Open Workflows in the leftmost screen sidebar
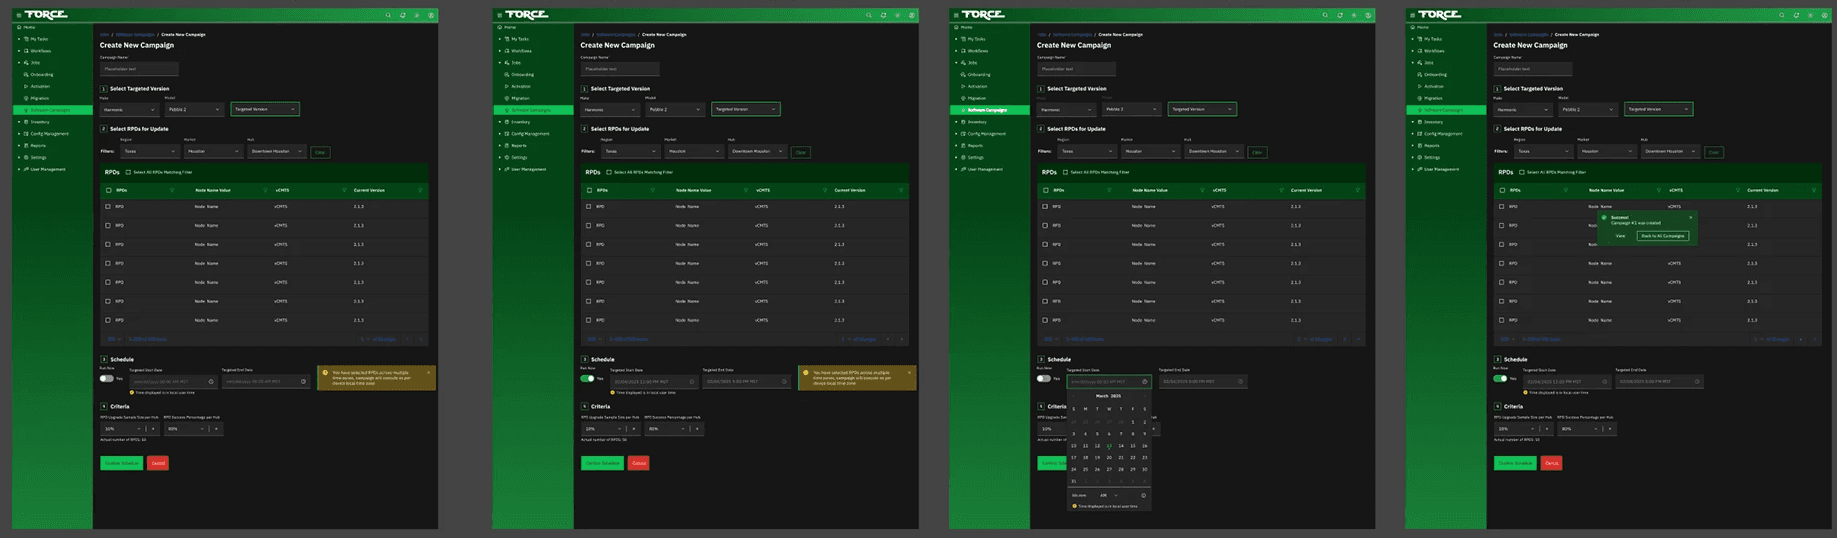 pyautogui.click(x=40, y=51)
